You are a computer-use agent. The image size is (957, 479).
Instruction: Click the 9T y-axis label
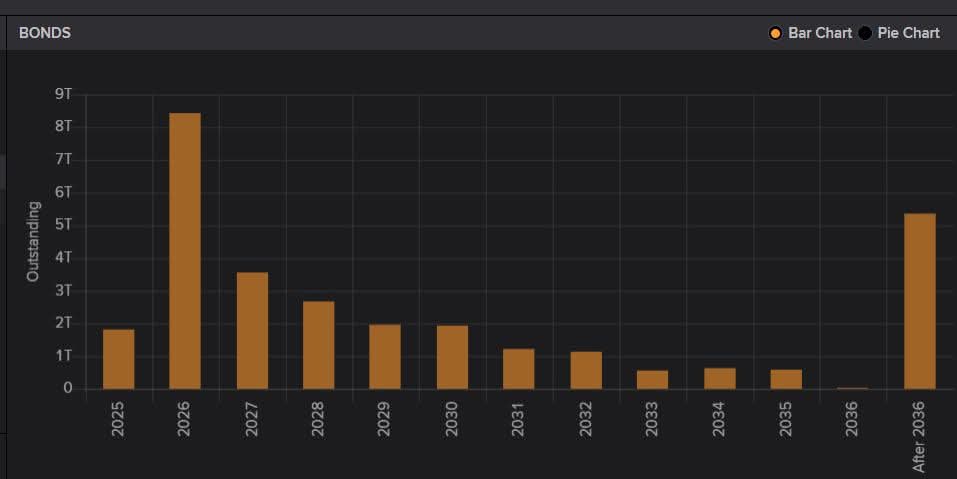pos(64,94)
